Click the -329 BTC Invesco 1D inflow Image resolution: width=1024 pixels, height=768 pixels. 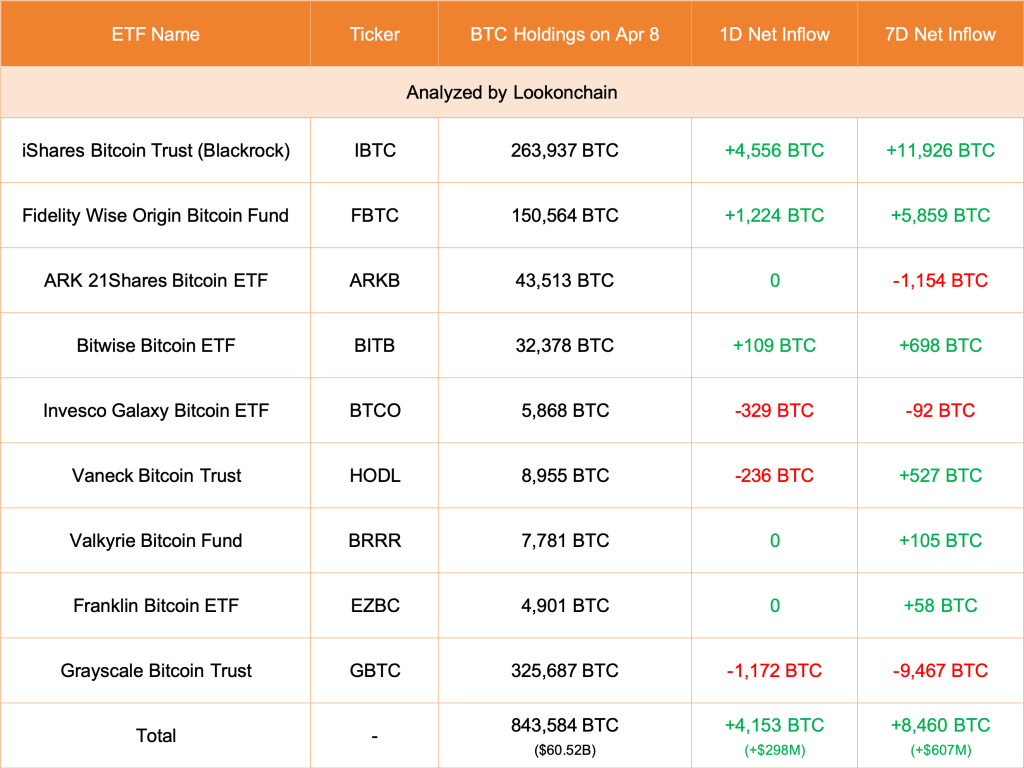point(774,410)
